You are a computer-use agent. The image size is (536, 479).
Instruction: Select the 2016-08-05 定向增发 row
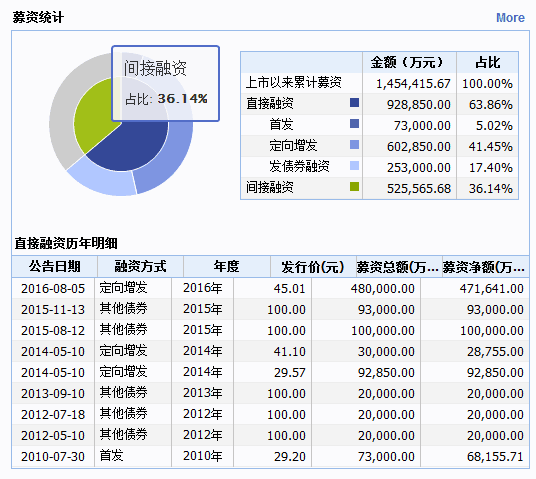(x=270, y=288)
